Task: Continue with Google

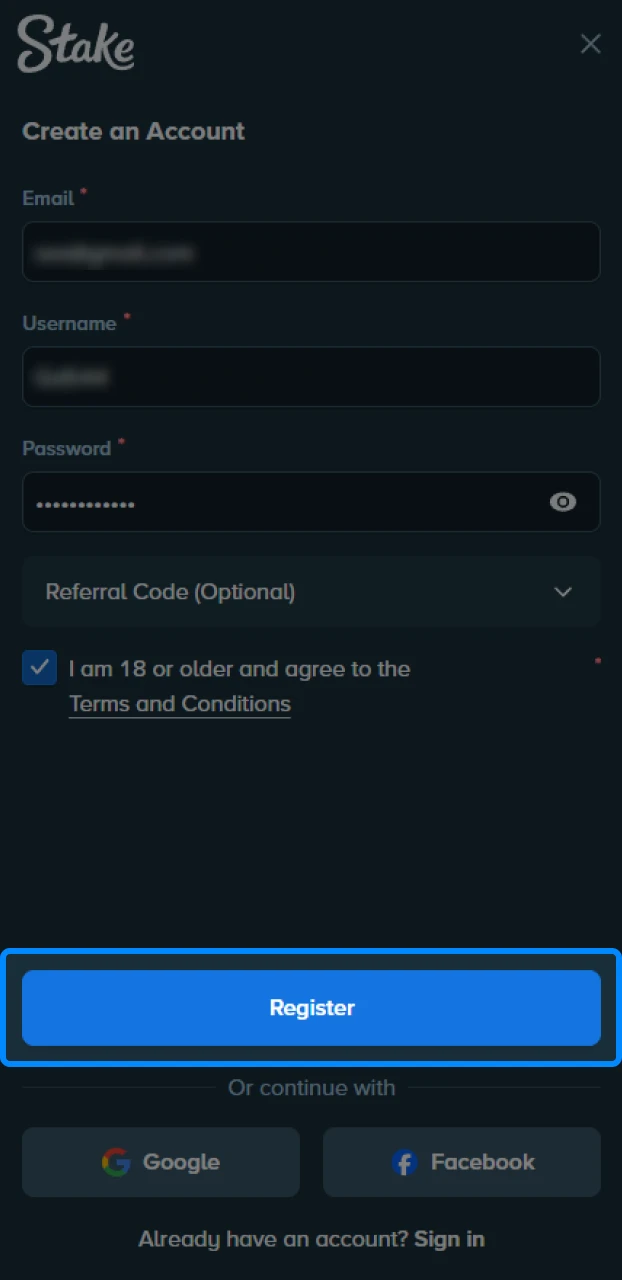Action: pyautogui.click(x=160, y=1162)
